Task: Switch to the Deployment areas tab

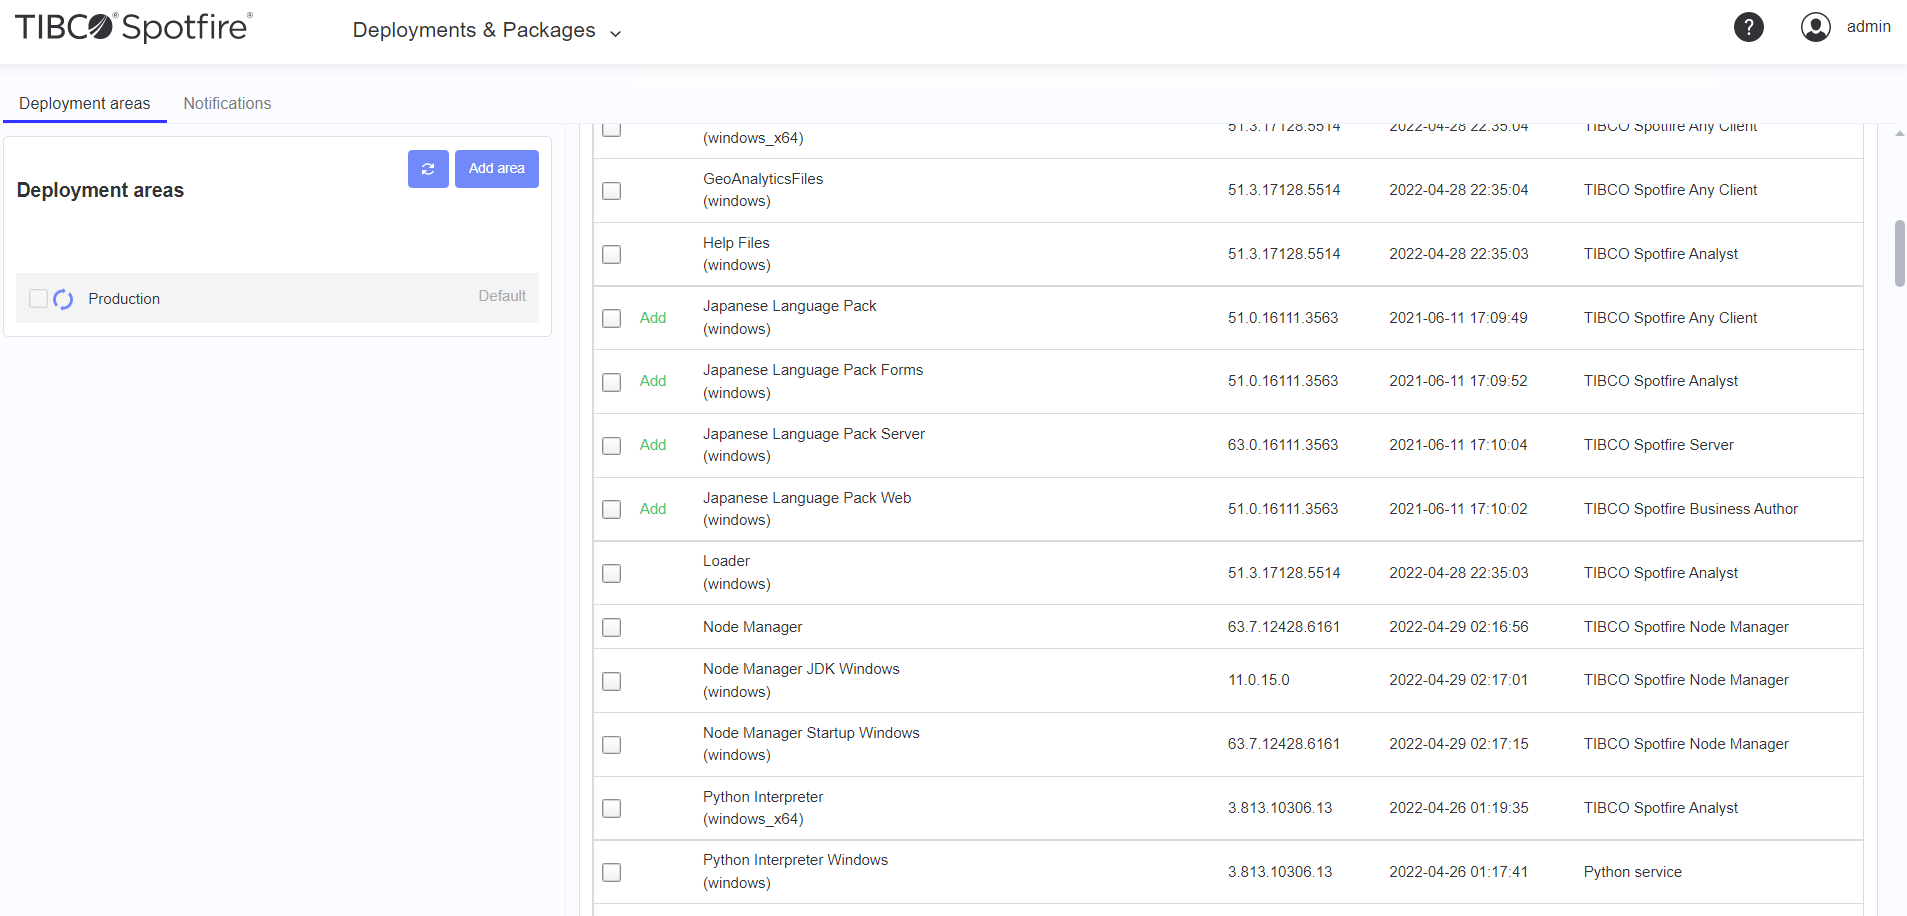Action: pyautogui.click(x=85, y=103)
